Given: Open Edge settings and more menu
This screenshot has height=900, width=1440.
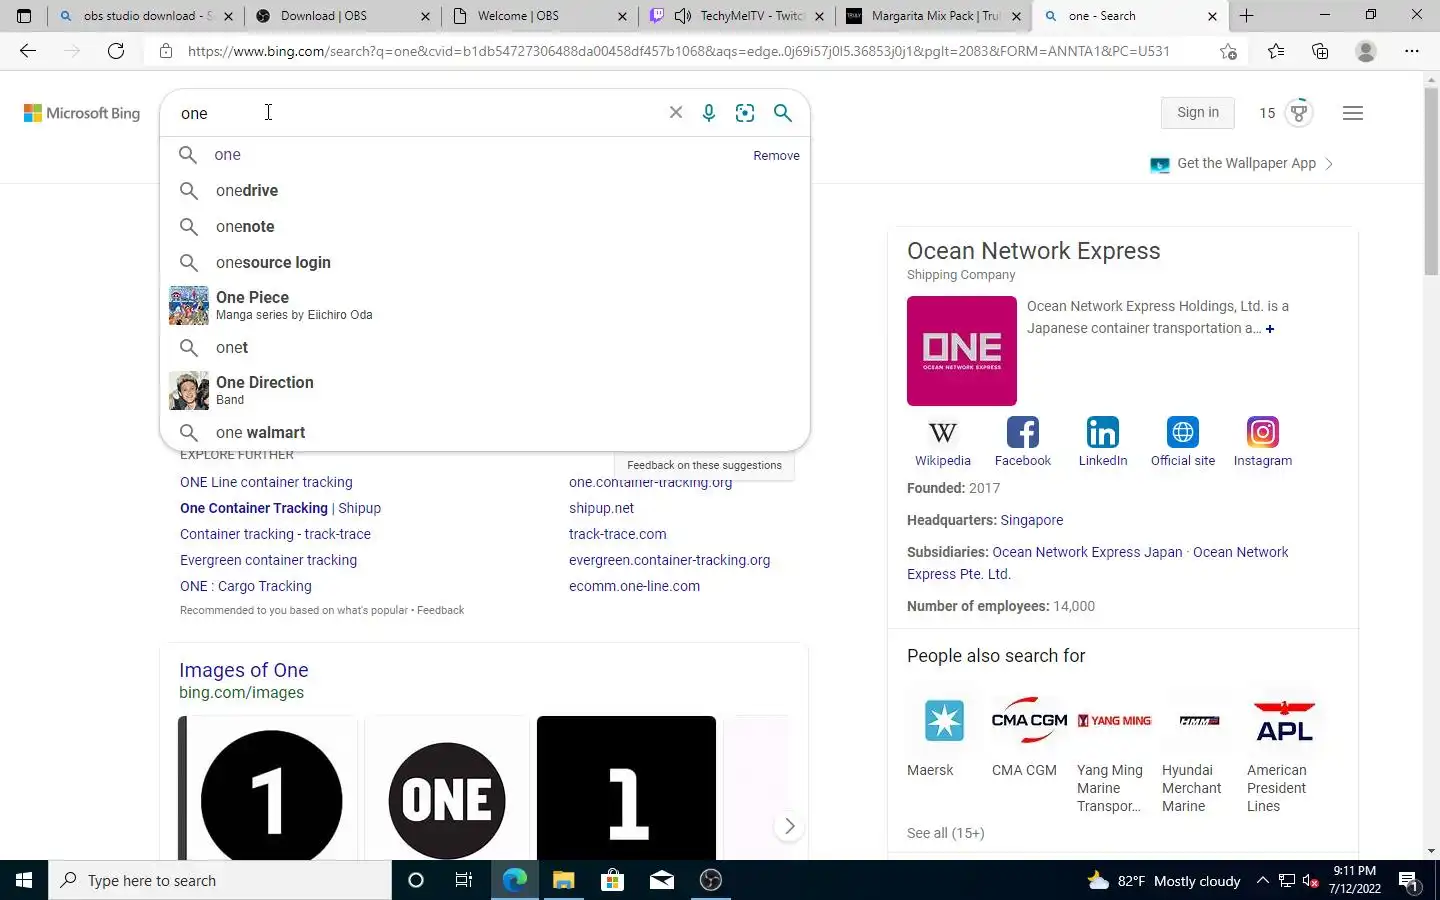Looking at the screenshot, I should 1412,51.
